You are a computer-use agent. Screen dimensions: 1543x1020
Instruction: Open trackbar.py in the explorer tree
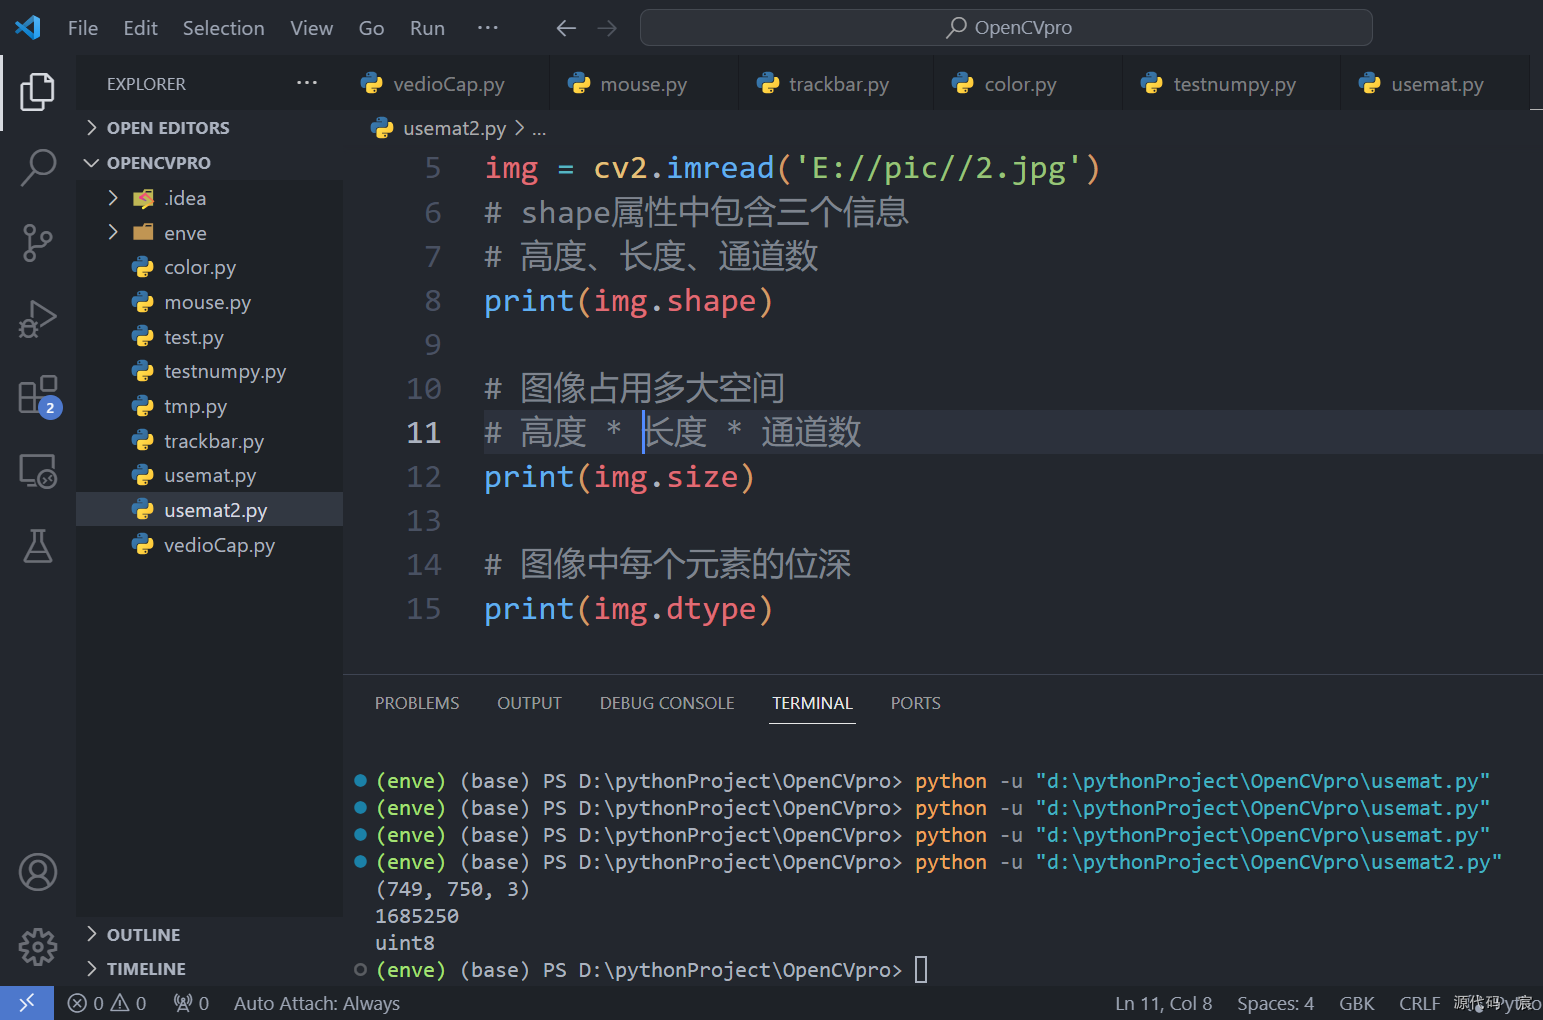point(209,441)
